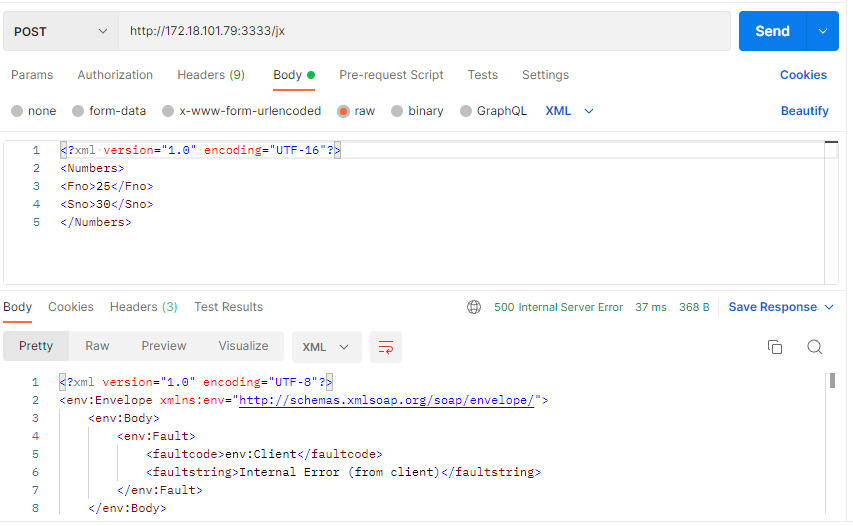Click the response pane vertical scrollbar
This screenshot has height=526, width=853.
(832, 381)
